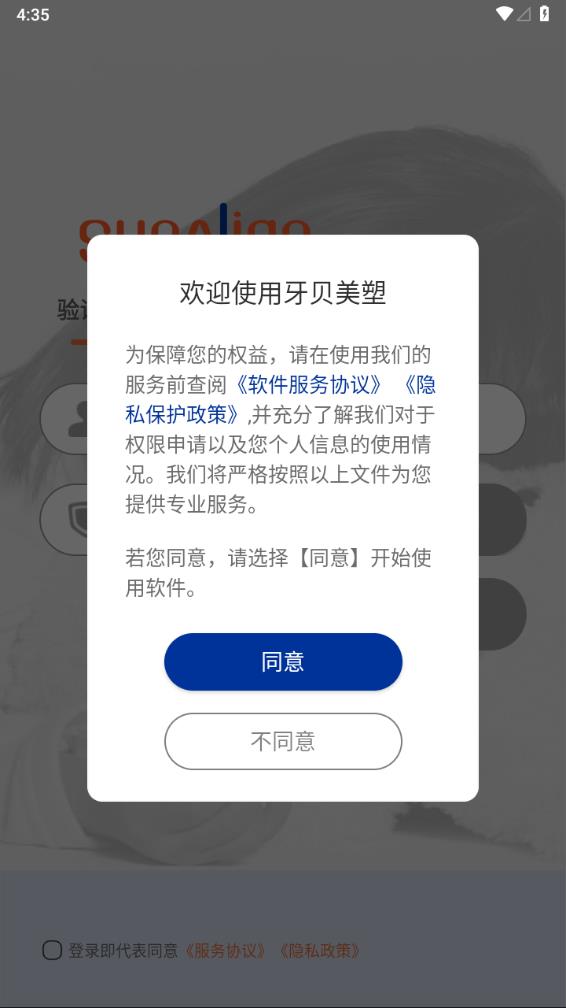
Task: Open the bottom 《服务协议》 link
Action: (225, 951)
